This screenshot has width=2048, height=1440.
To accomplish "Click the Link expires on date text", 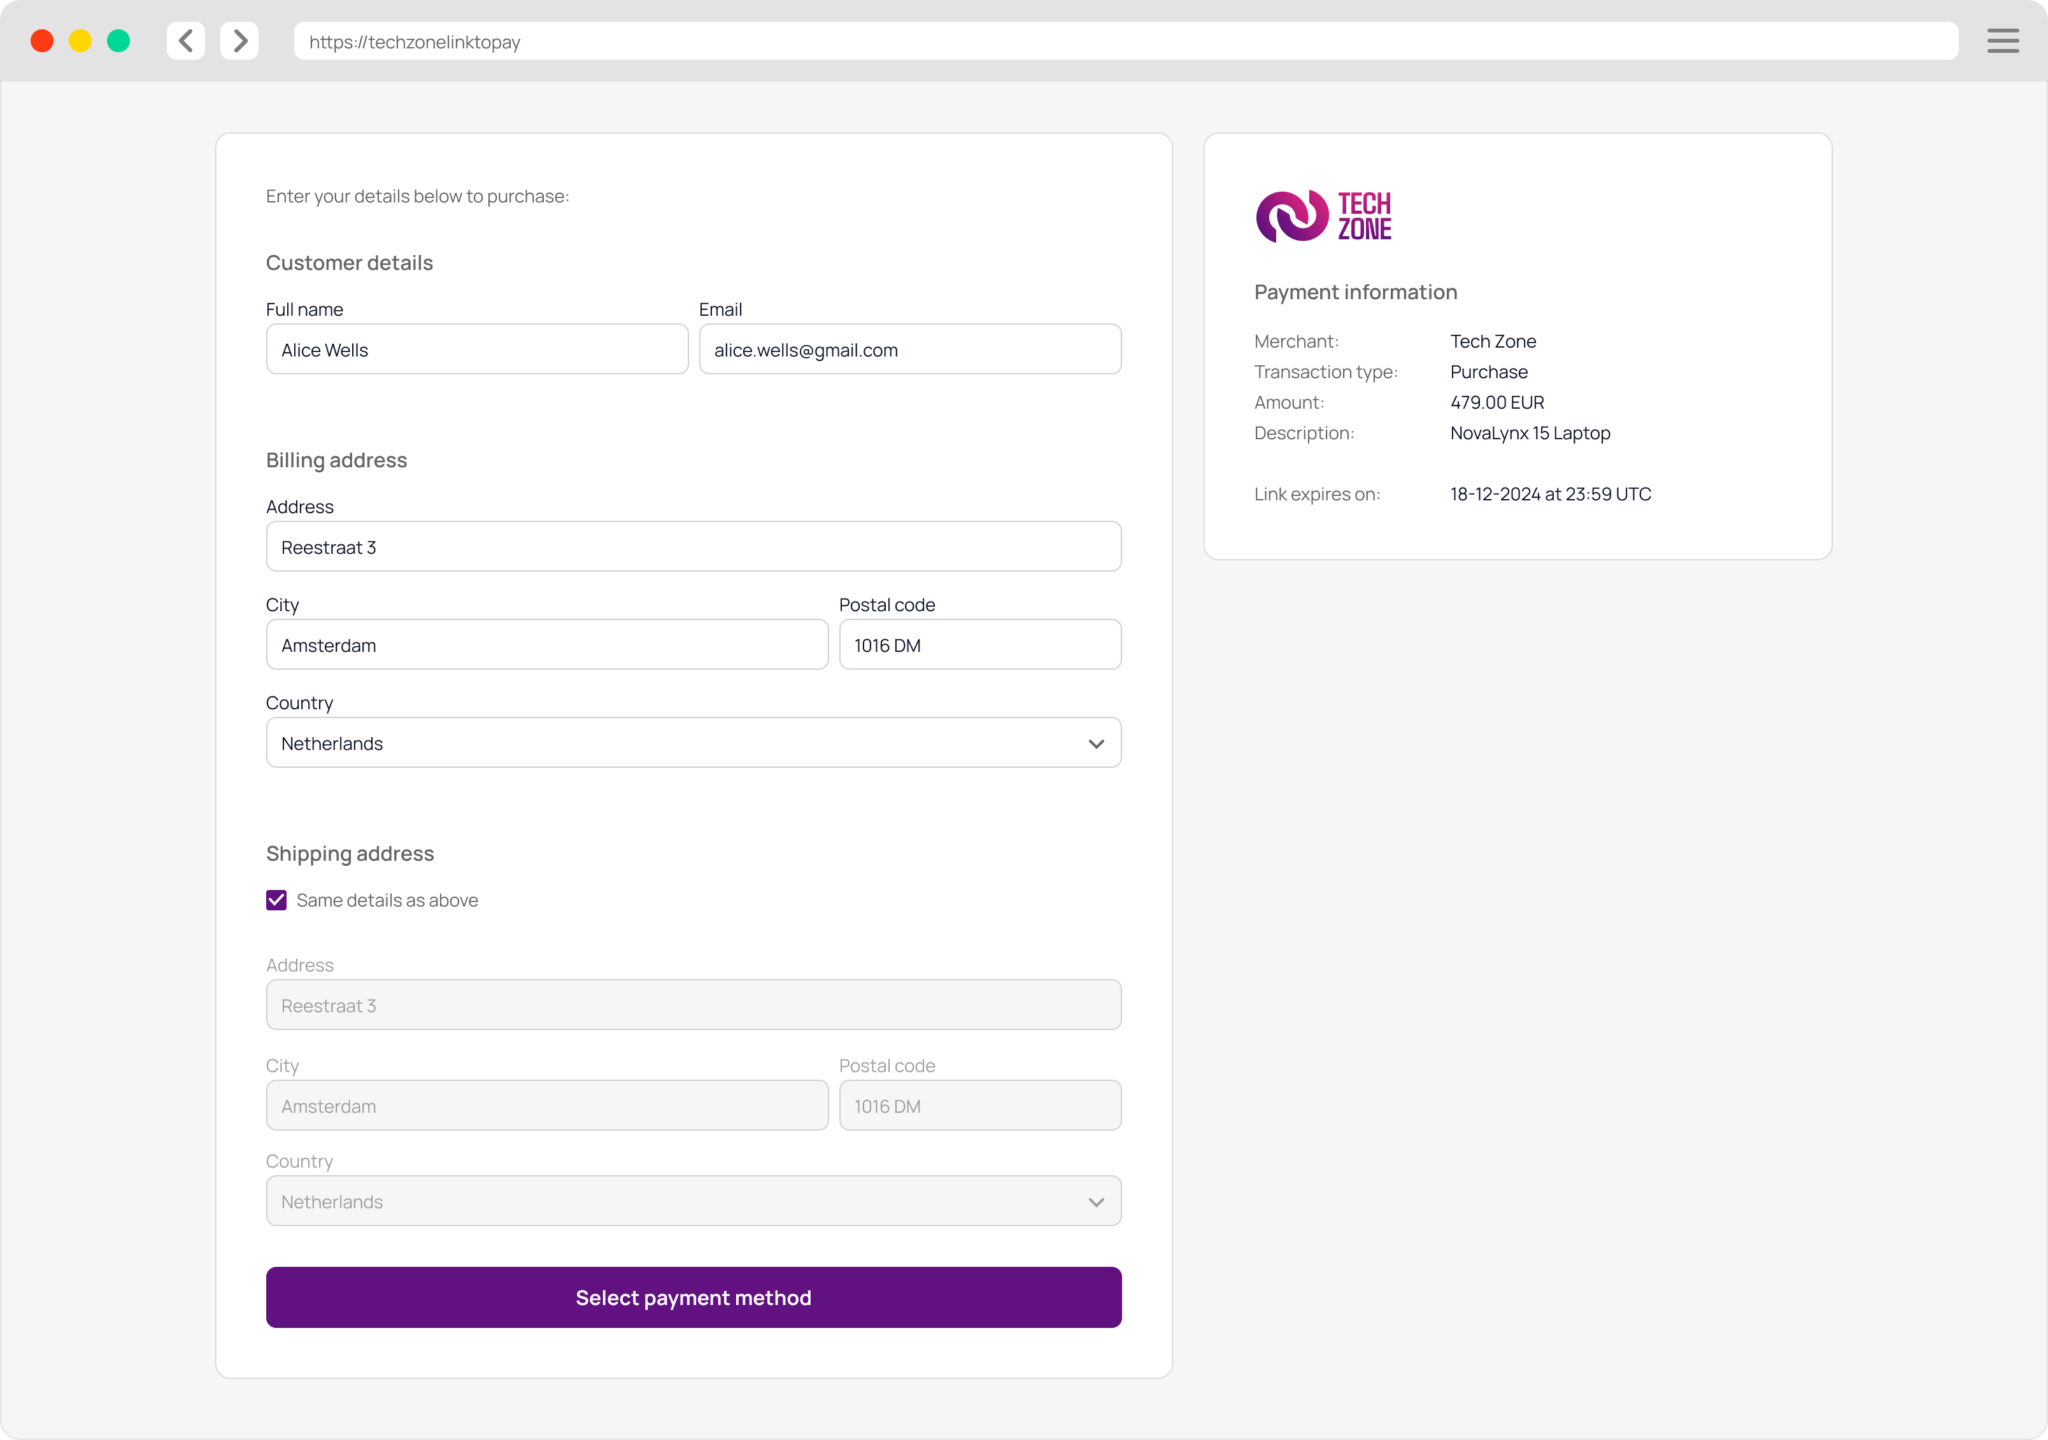I will pyautogui.click(x=1549, y=493).
